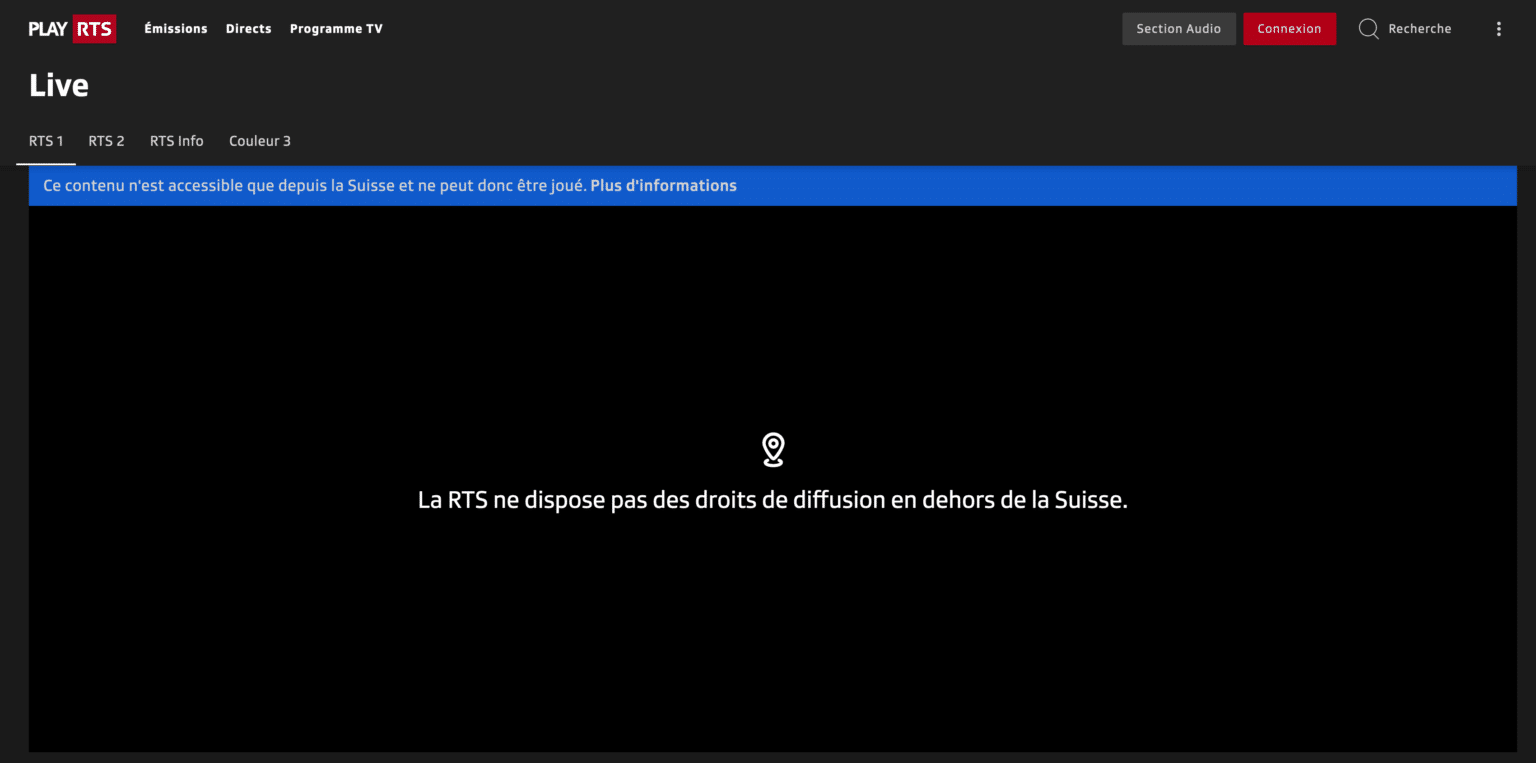Screen dimensions: 1536x763
Task: Click the blue Suisse-only notice text
Action: 315,186
